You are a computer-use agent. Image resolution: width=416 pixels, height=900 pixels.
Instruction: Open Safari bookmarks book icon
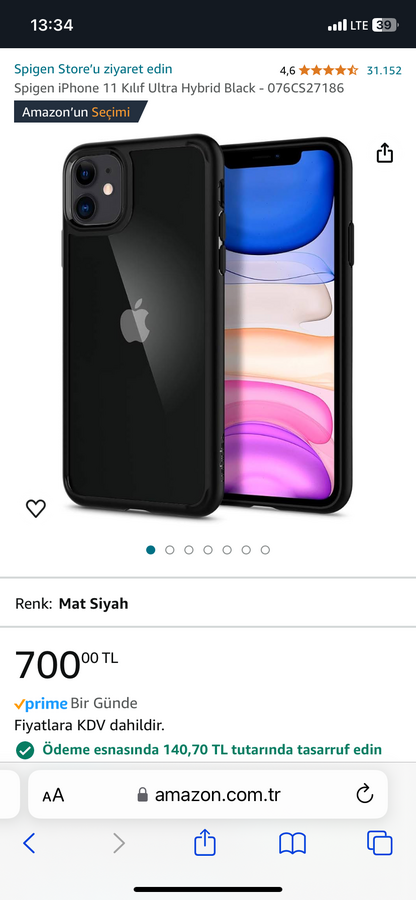[293, 844]
